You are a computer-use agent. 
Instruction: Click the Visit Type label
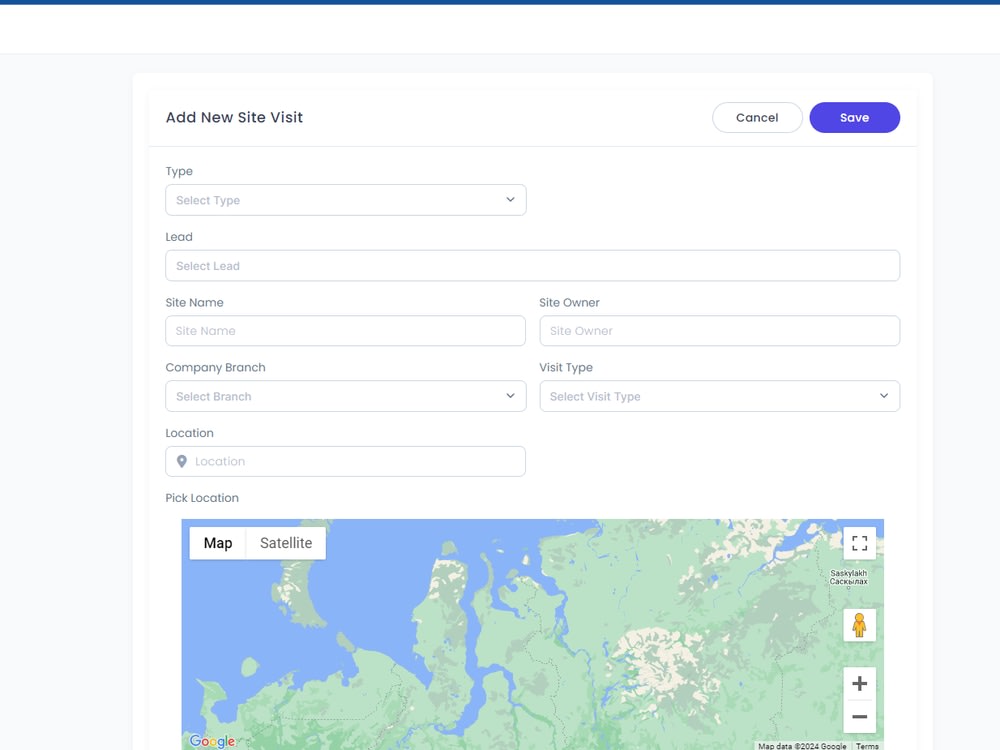[566, 367]
